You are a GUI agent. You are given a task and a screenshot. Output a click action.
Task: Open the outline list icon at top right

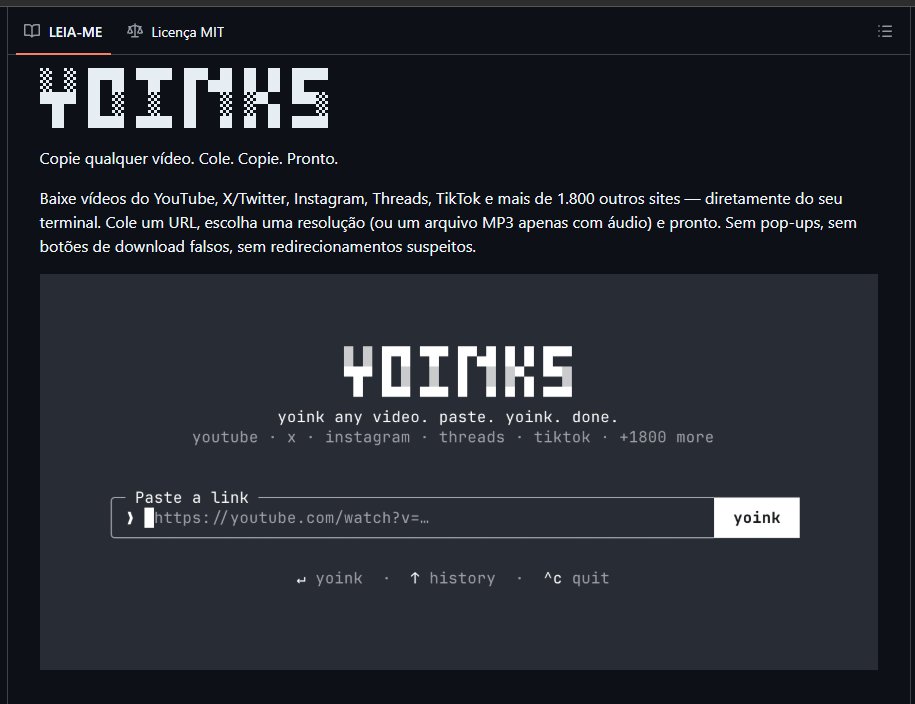coord(885,32)
